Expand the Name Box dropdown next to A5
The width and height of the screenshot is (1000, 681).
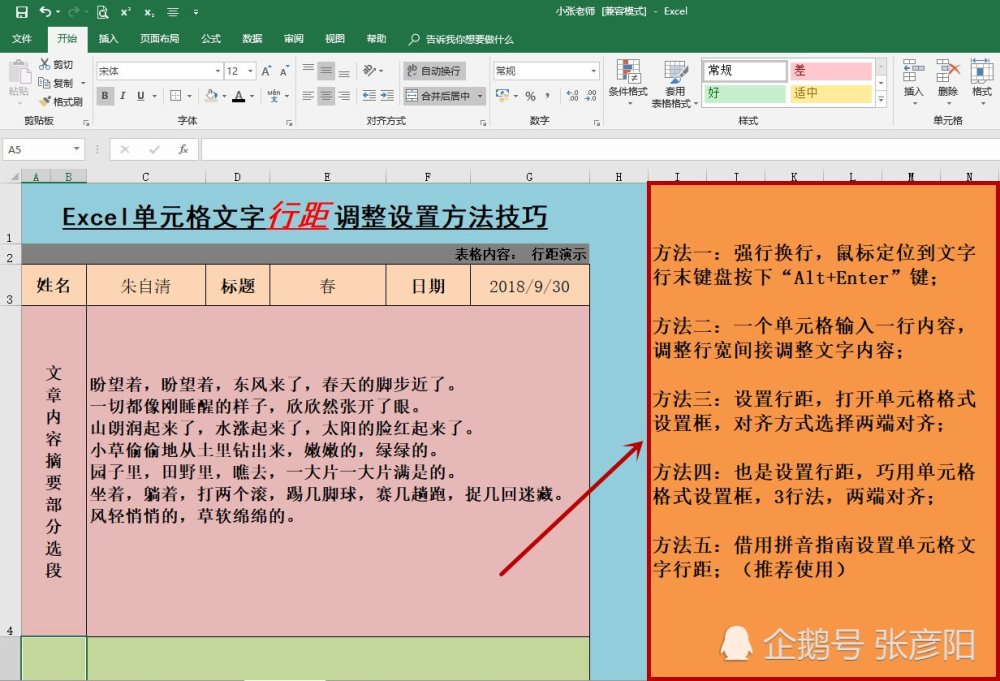pyautogui.click(x=77, y=149)
